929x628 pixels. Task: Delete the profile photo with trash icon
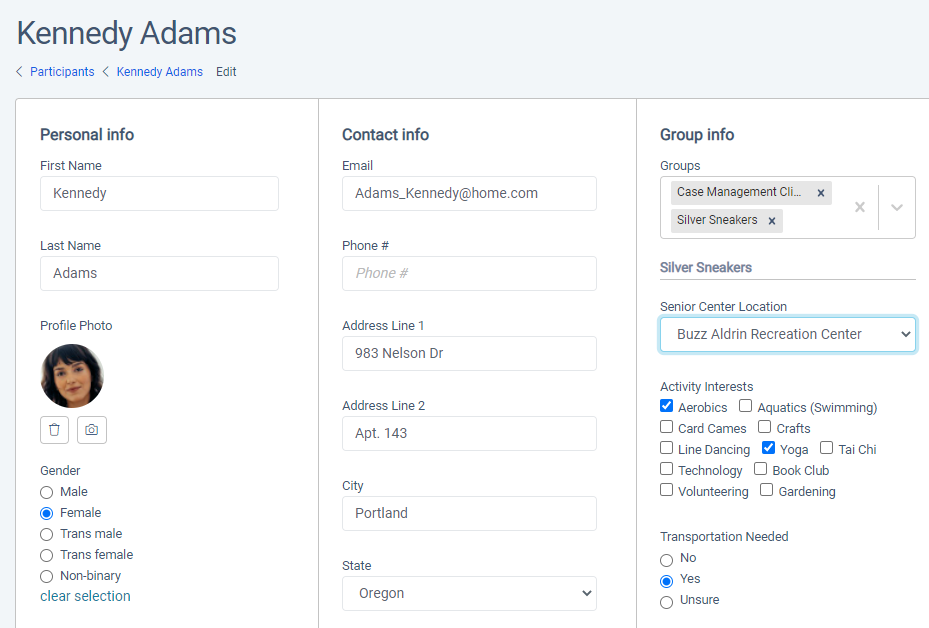54,430
